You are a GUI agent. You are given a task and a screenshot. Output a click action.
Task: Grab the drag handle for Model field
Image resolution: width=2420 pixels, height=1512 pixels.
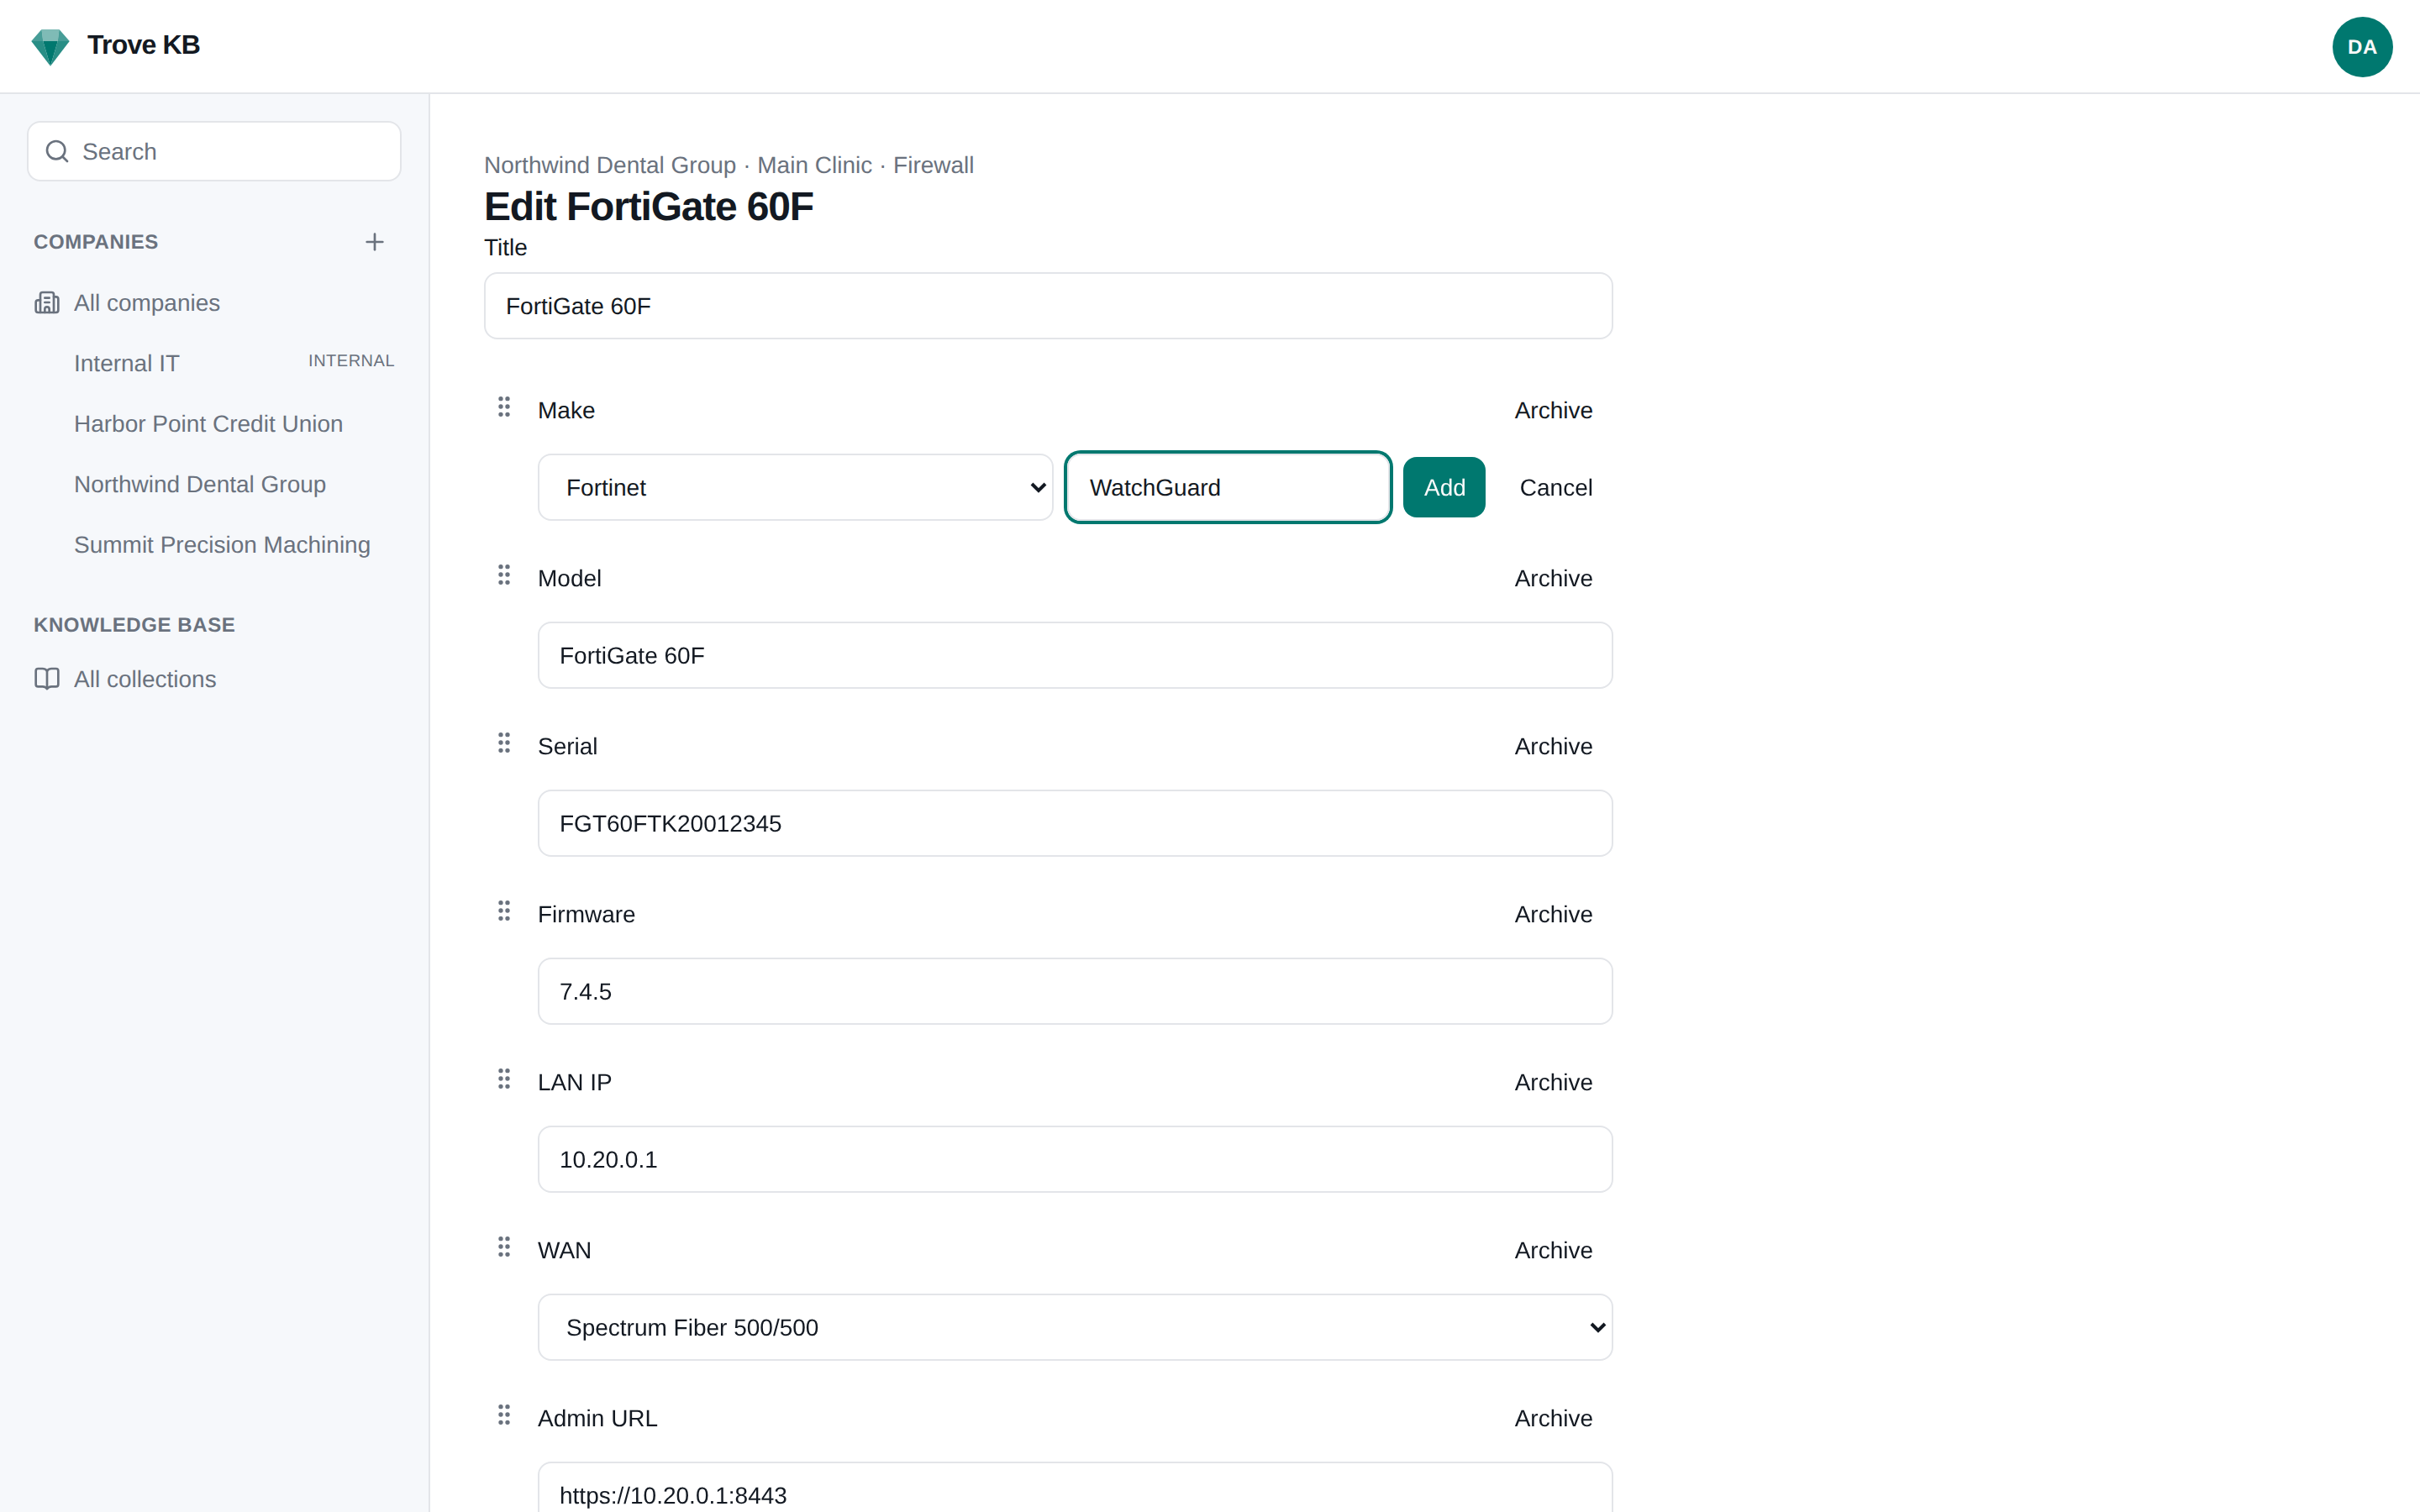point(504,575)
